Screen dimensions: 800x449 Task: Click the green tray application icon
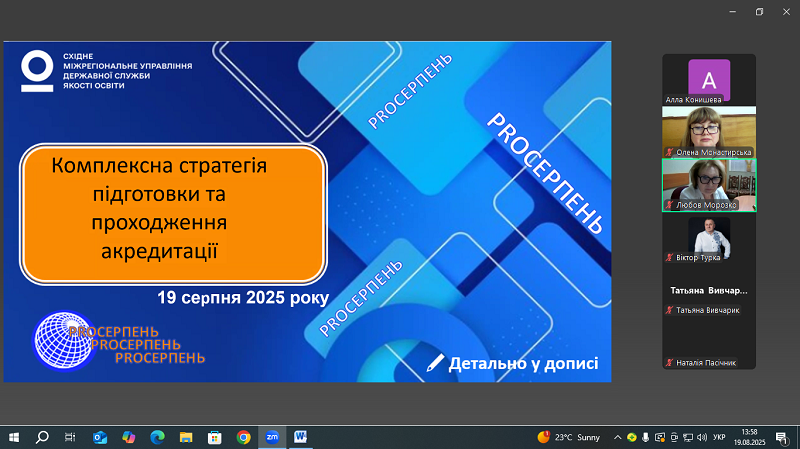click(632, 437)
